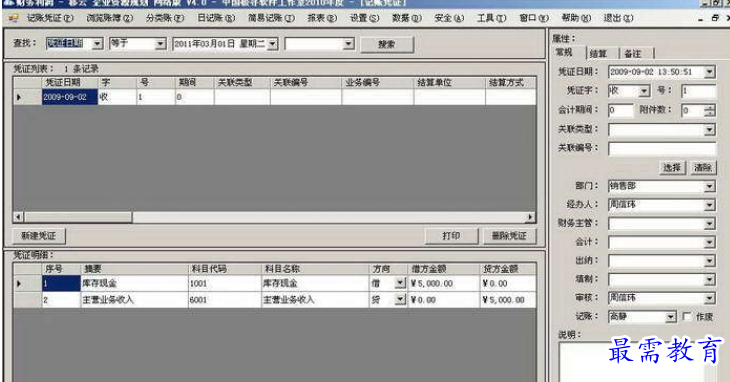Open the 数据 menu
Viewport: 730px width, 382px height.
point(406,18)
